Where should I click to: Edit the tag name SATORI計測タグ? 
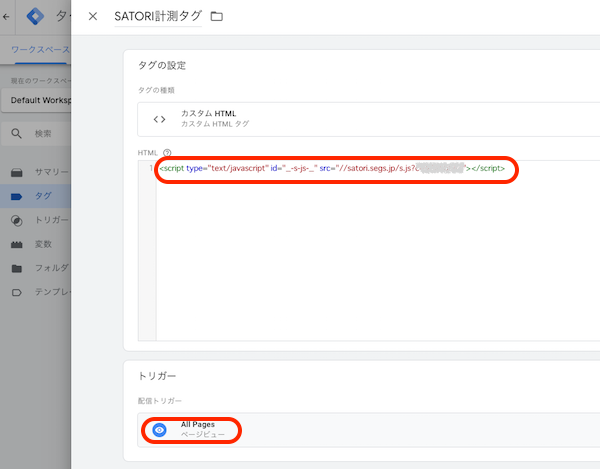point(158,16)
